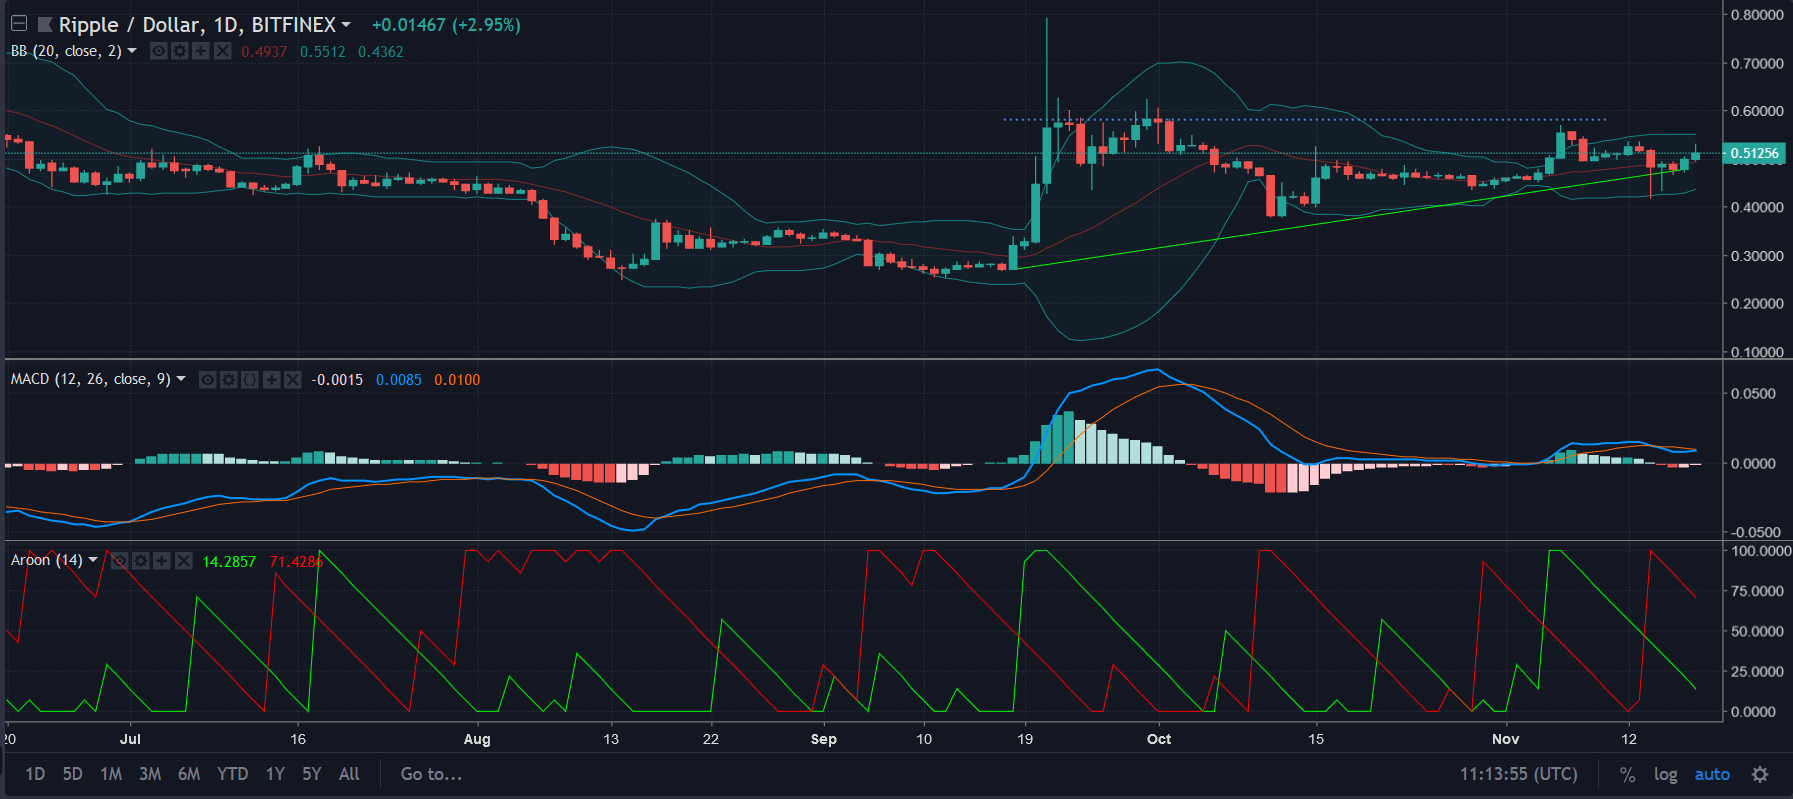1793x799 pixels.
Task: Select the YTD time range
Action: [233, 774]
